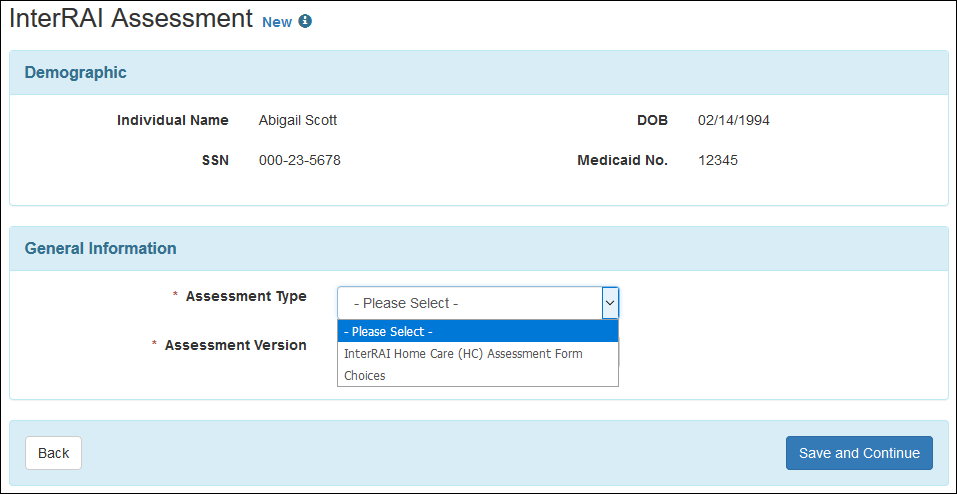Click the General Information panel heading
This screenshot has width=957, height=494.
click(x=101, y=248)
